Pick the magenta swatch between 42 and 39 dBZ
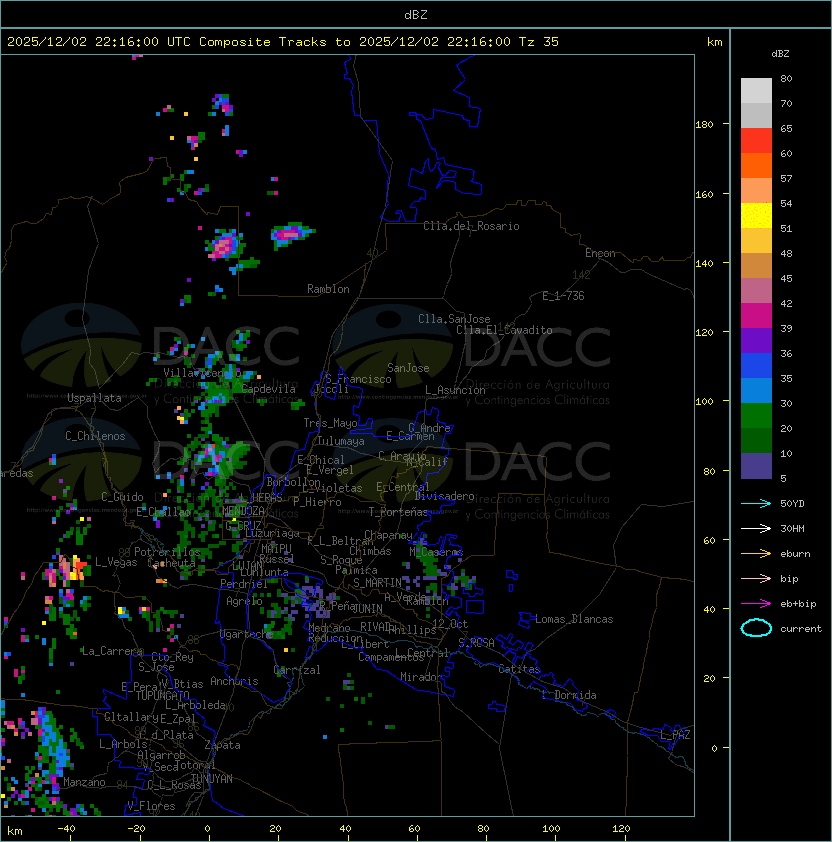Image resolution: width=832 pixels, height=842 pixels. click(x=756, y=315)
